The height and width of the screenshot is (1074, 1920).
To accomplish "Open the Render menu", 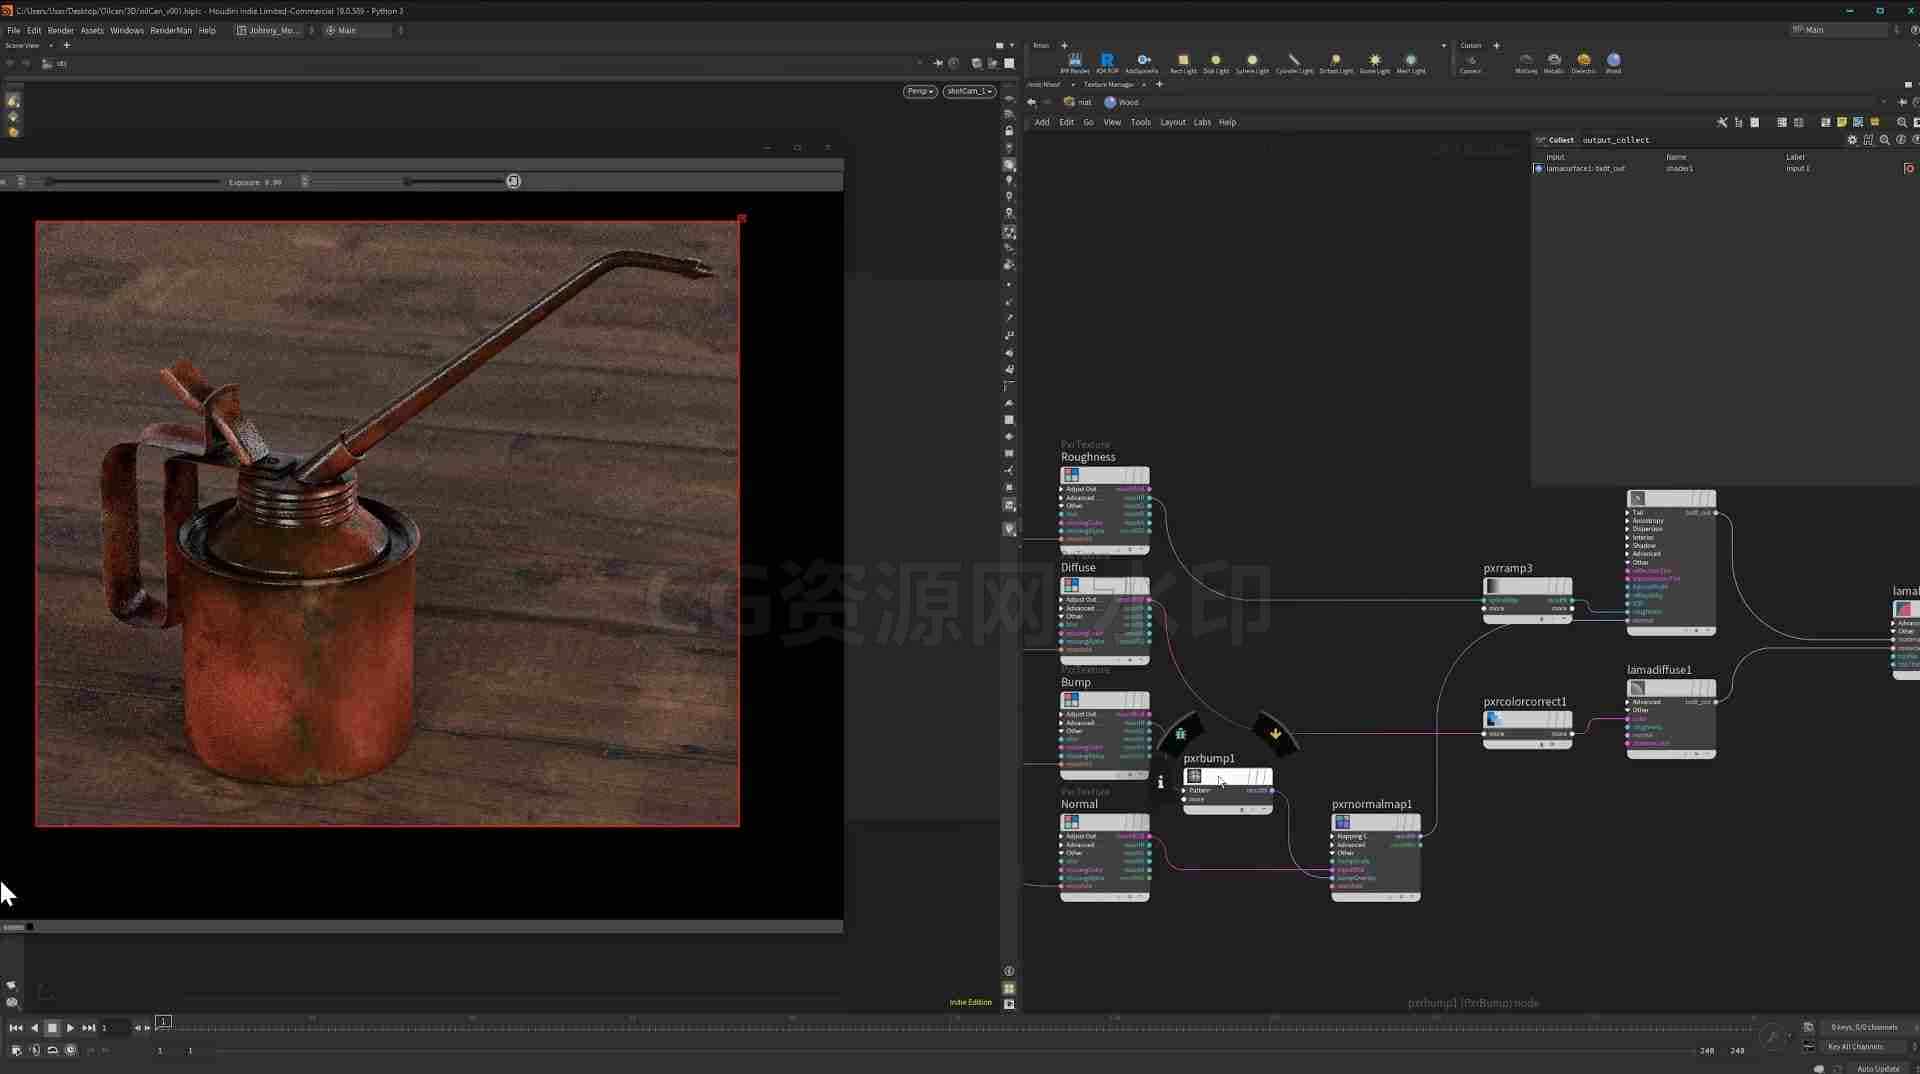I will (61, 31).
